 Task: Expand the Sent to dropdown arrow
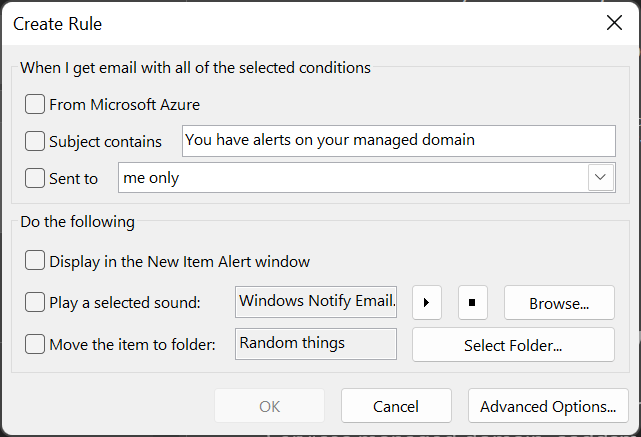coord(600,178)
